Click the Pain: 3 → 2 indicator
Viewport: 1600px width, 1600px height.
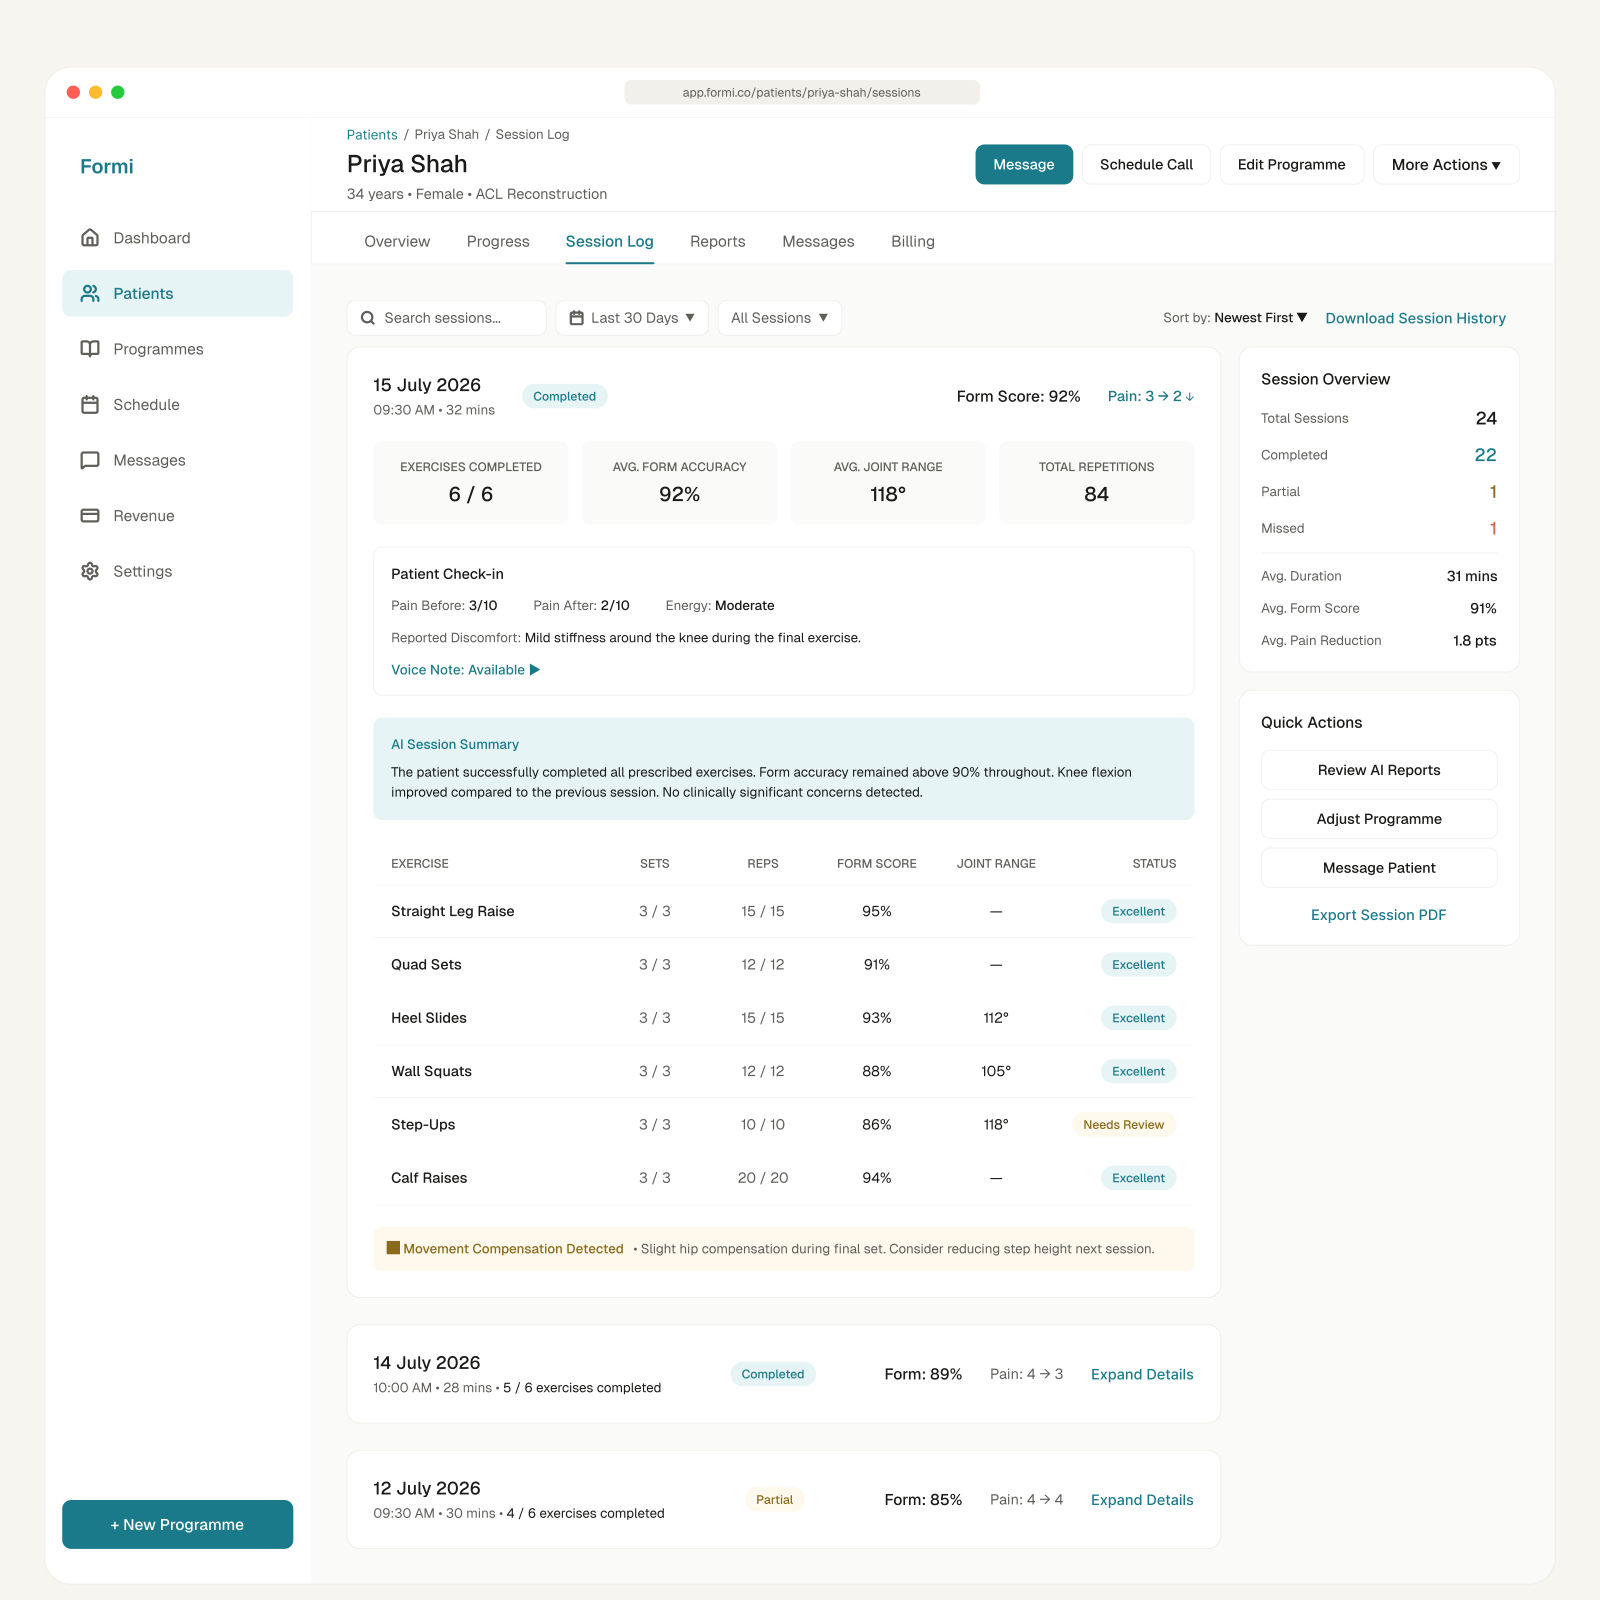click(1151, 396)
